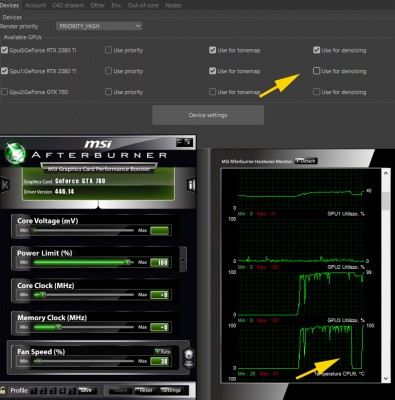Click the fan user-define icon beside Fan Speed

(x=189, y=358)
